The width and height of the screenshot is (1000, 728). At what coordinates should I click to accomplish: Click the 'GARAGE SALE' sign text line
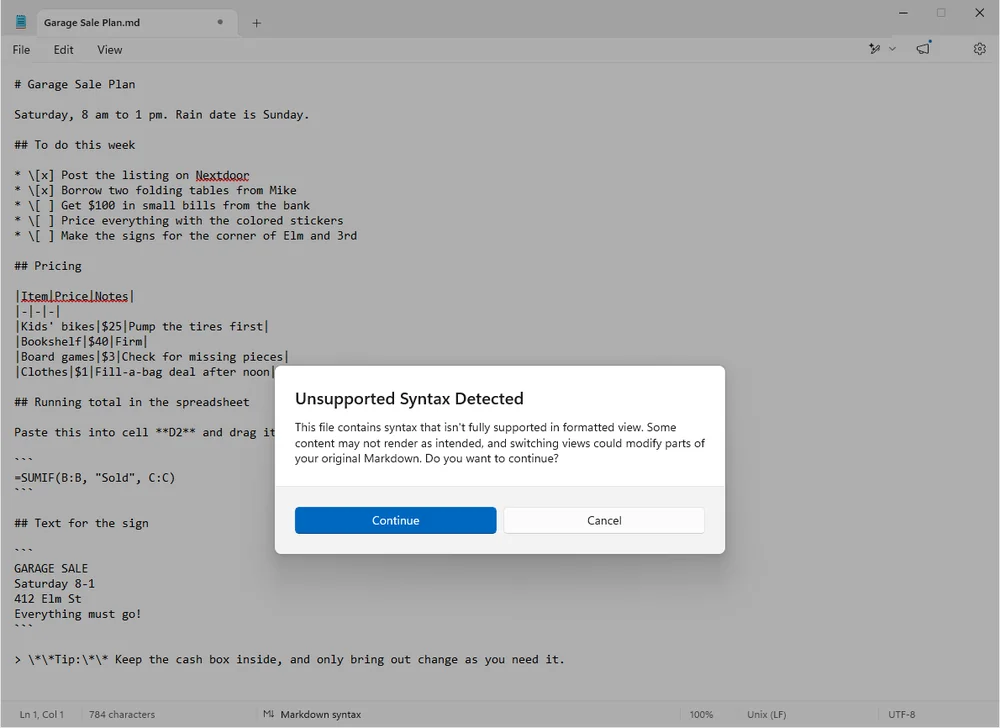pos(51,569)
